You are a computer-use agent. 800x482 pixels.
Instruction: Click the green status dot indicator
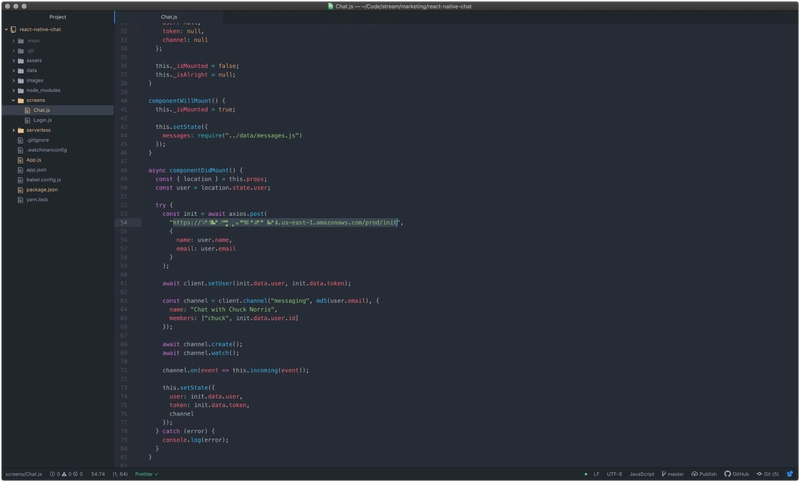click(585, 474)
